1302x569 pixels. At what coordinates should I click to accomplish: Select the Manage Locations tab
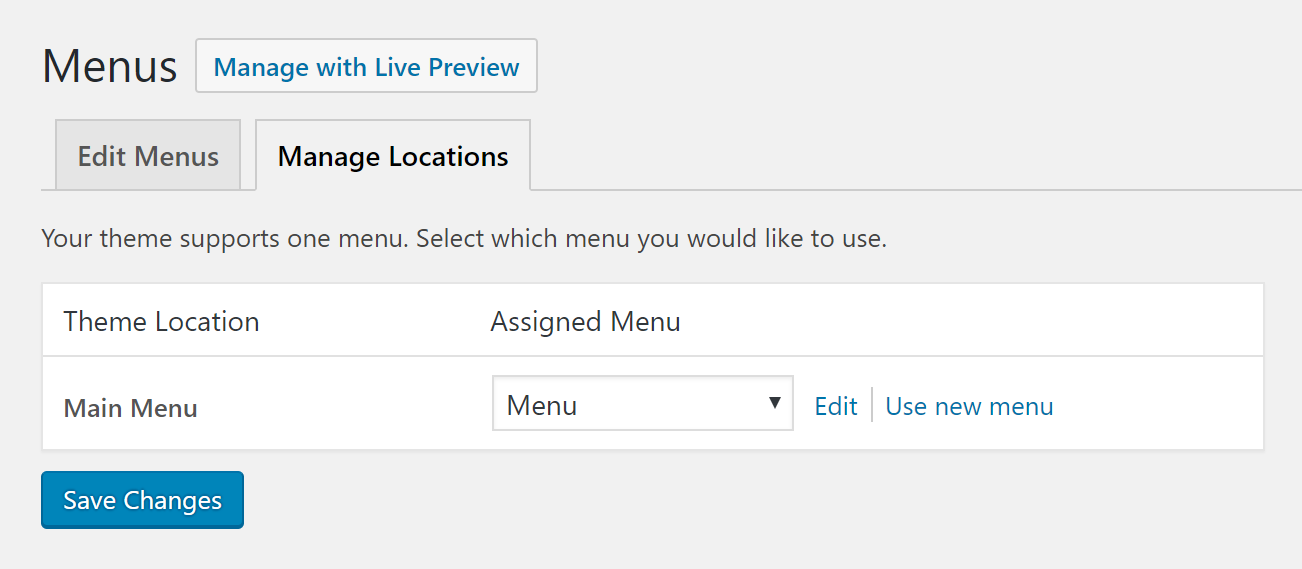[x=393, y=156]
